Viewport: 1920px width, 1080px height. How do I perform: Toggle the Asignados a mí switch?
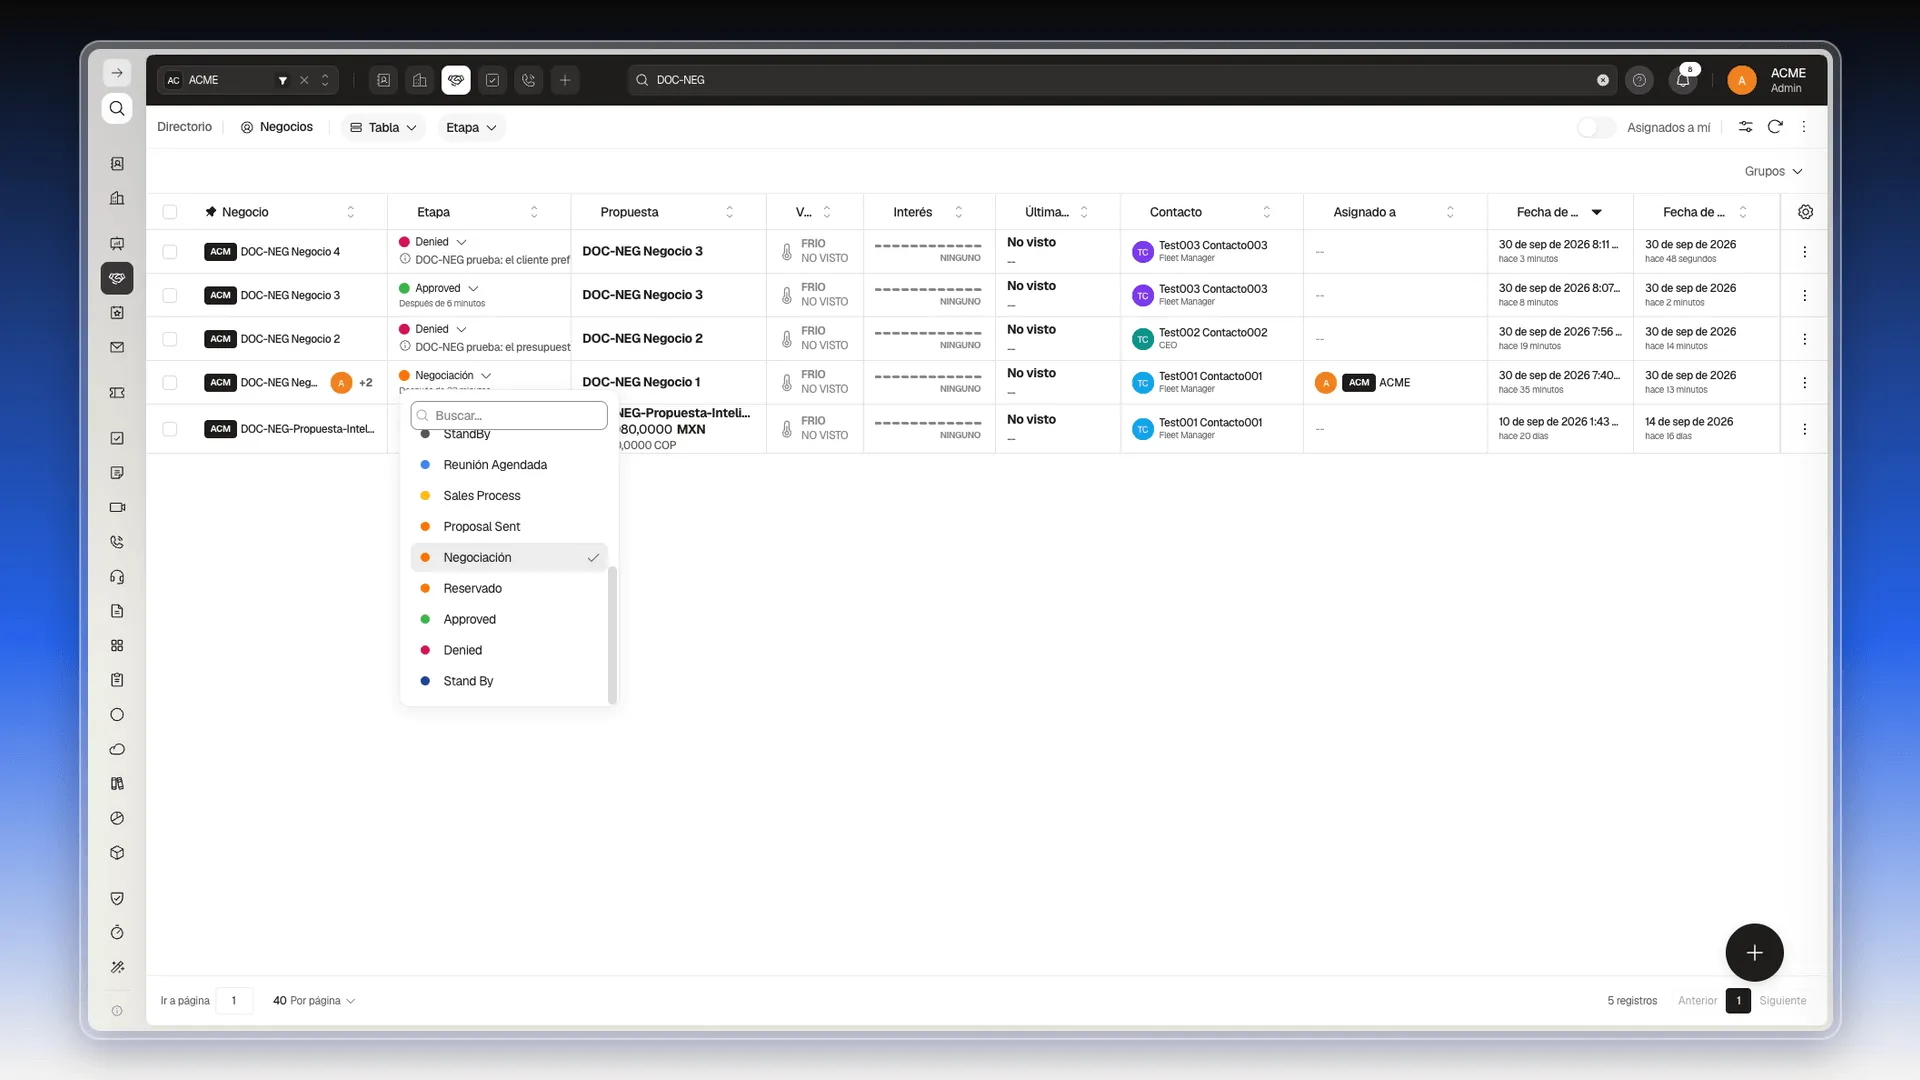tap(1596, 127)
